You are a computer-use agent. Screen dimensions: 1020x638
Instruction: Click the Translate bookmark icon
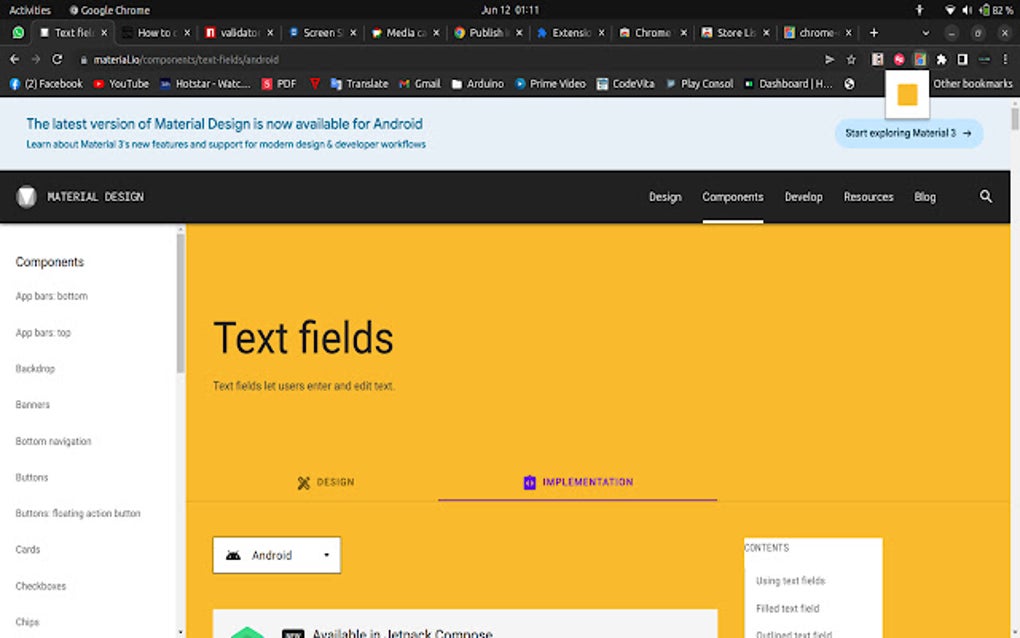tap(337, 84)
